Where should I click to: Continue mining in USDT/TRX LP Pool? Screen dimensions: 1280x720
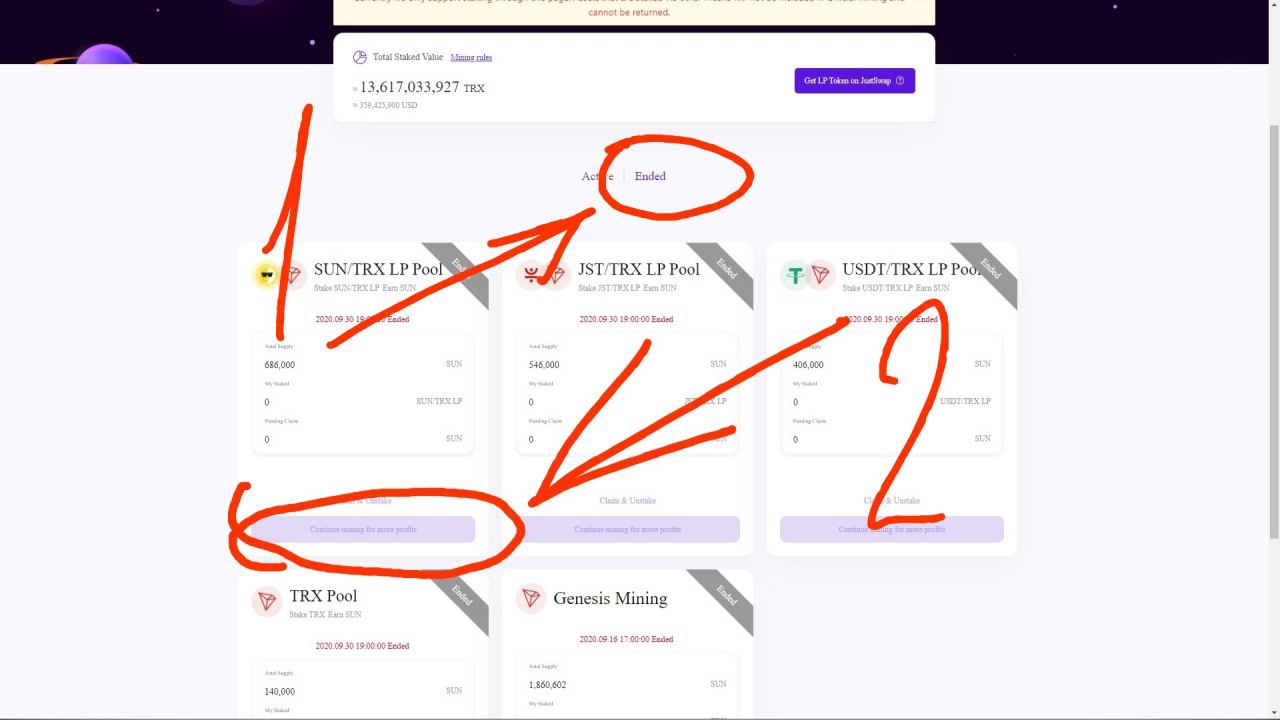pos(892,529)
